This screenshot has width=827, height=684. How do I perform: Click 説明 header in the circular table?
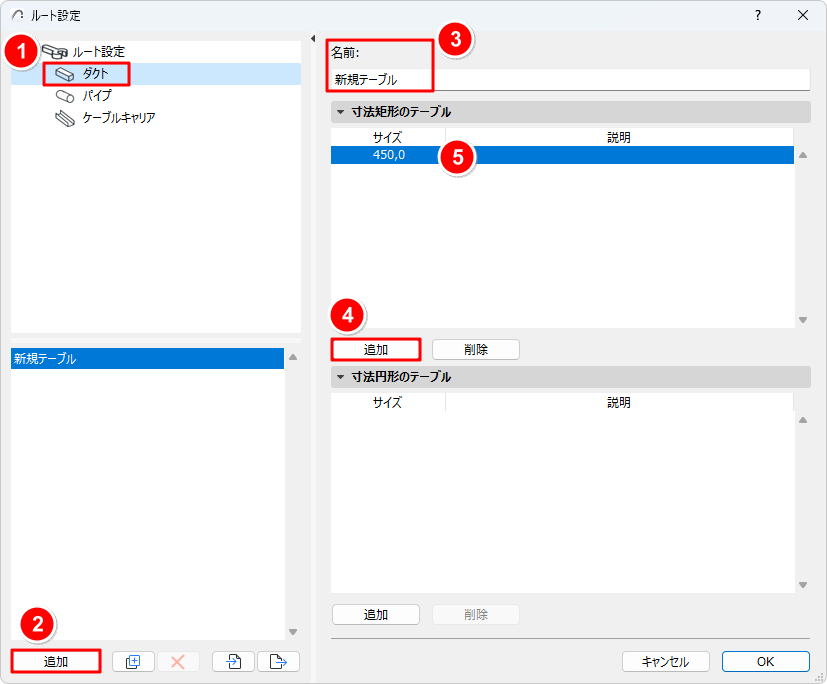click(619, 402)
